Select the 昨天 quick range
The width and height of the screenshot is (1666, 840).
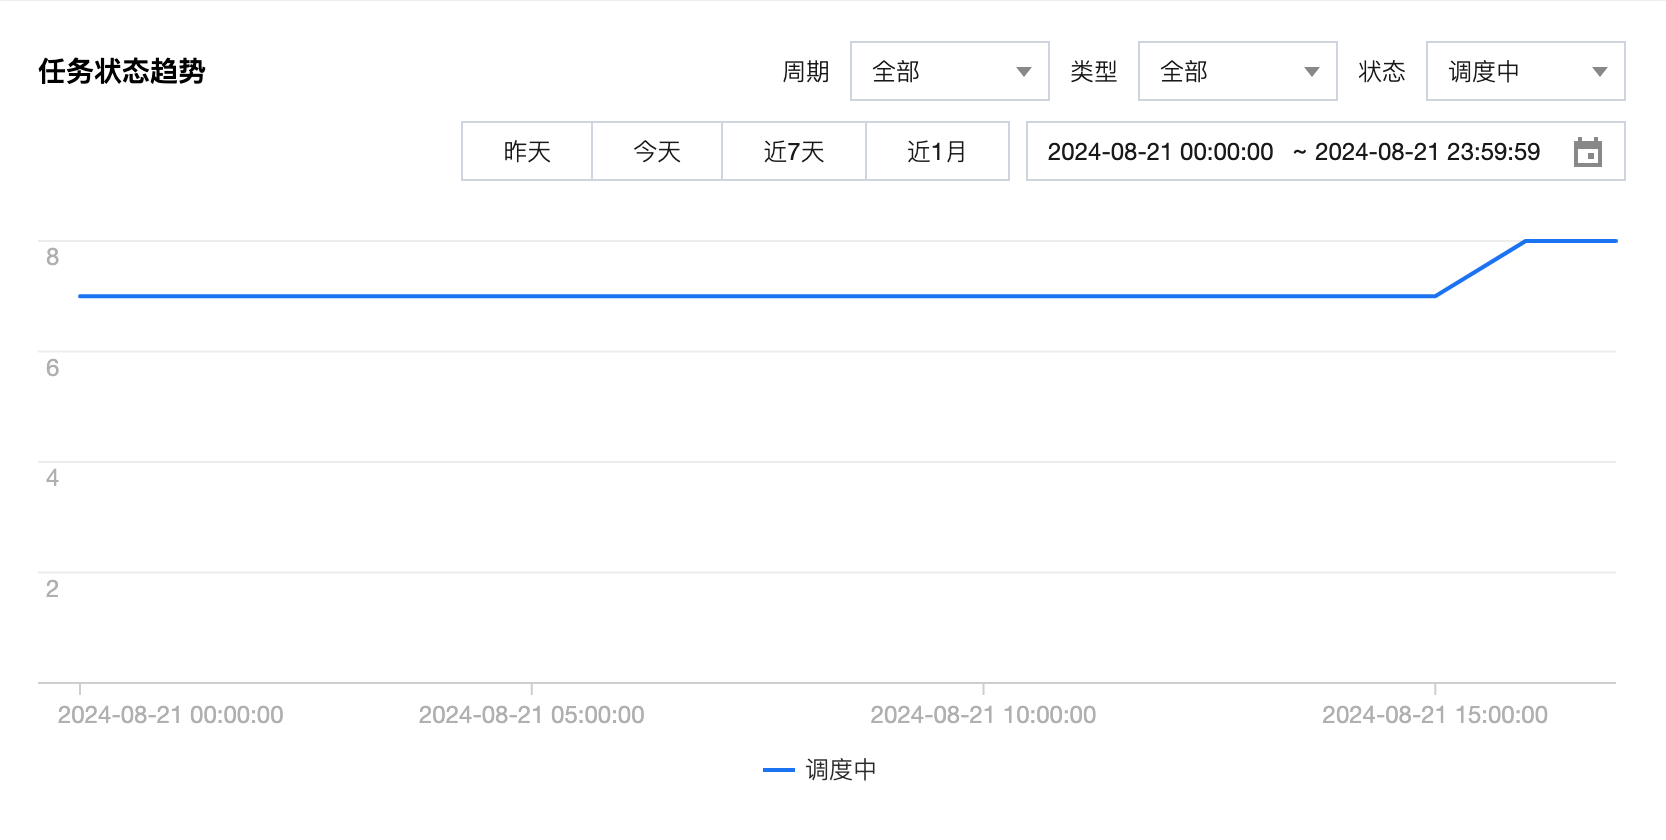tap(527, 152)
